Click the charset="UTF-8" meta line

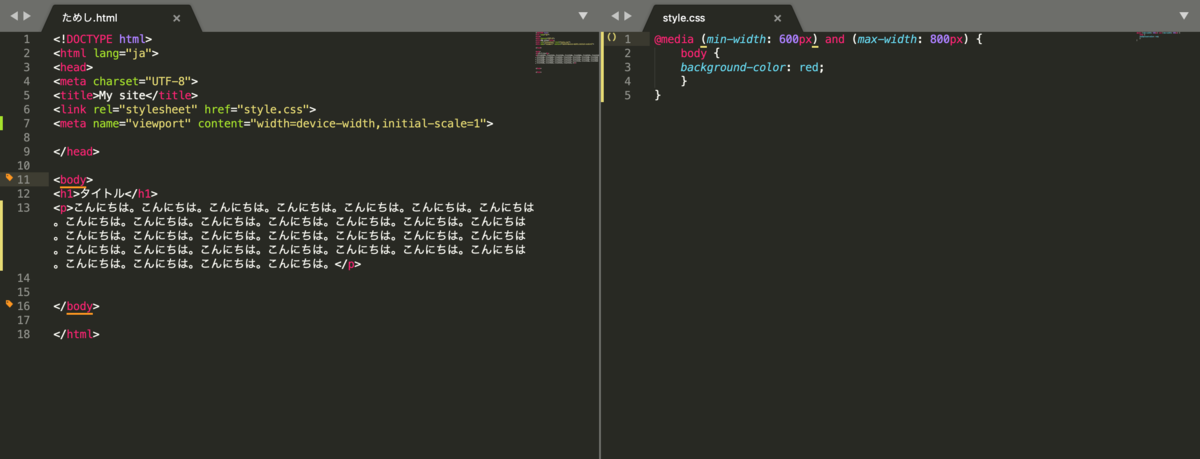pos(126,81)
